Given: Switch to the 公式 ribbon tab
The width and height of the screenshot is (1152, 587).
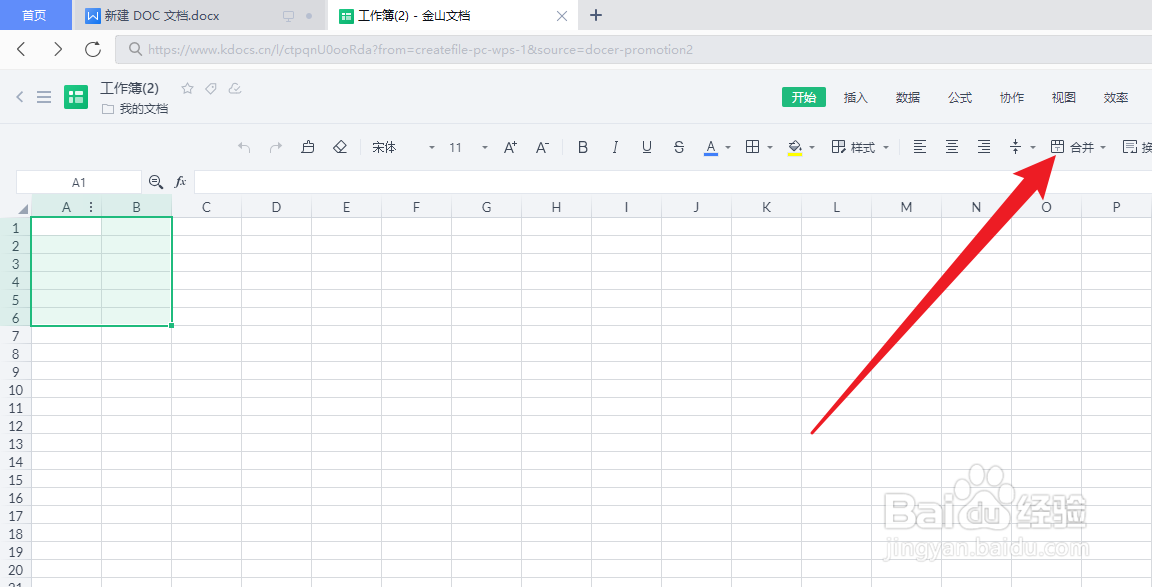Looking at the screenshot, I should (x=960, y=97).
